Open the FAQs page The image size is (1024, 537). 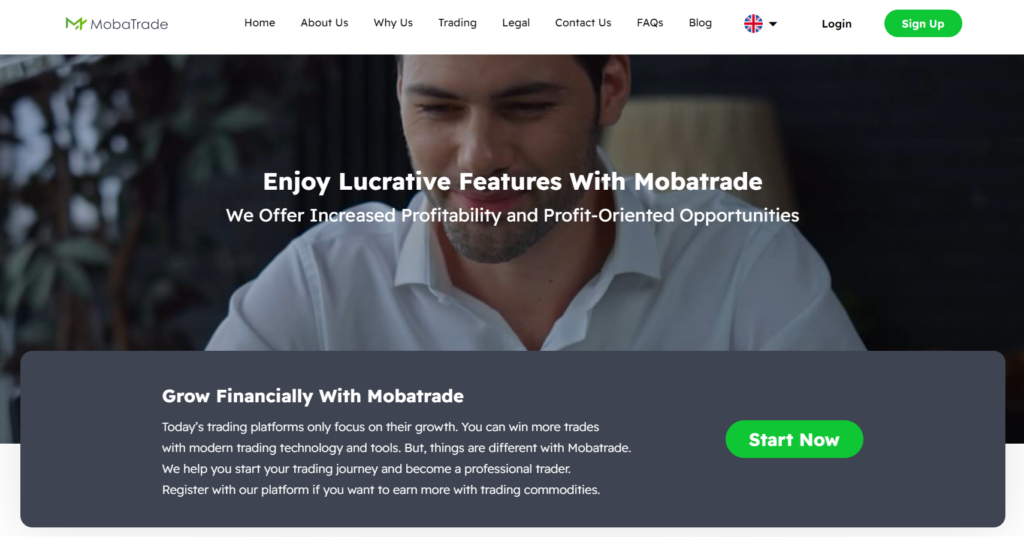point(650,23)
